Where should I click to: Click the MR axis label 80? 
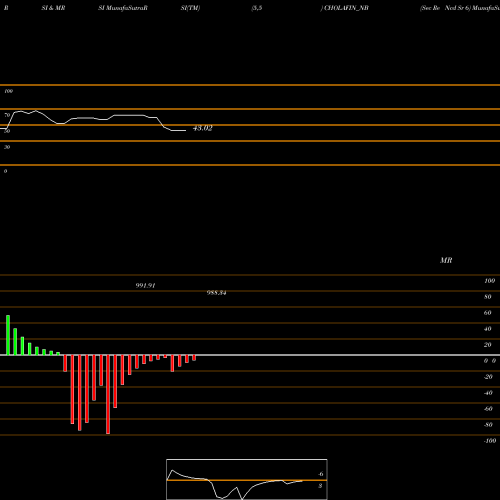pos(488,297)
